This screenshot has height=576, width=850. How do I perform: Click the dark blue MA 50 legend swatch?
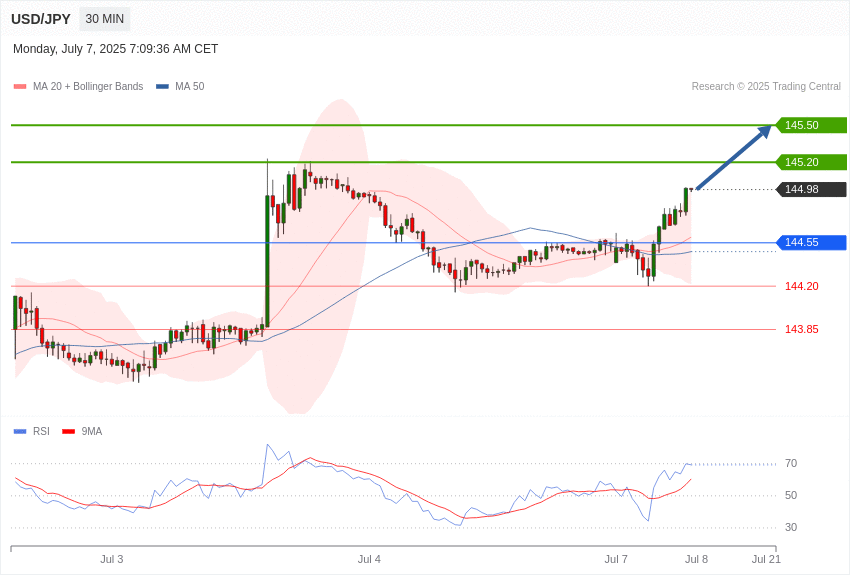[162, 86]
